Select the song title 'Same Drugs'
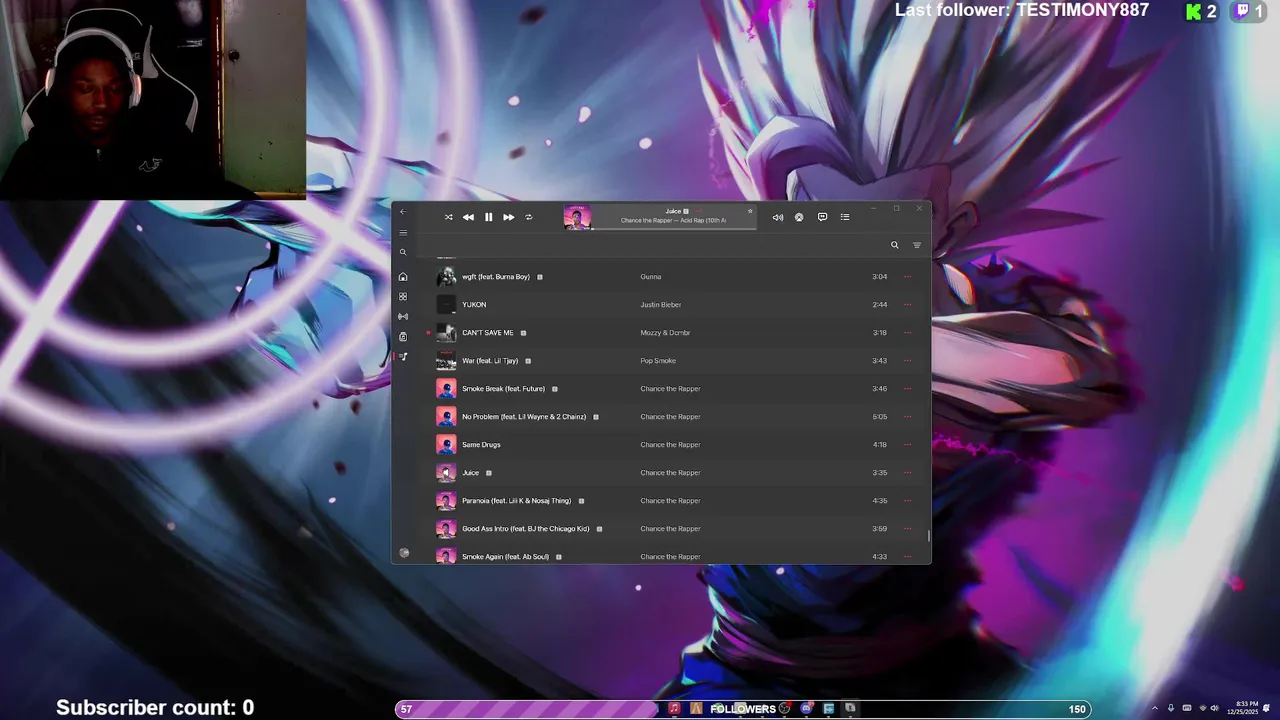The width and height of the screenshot is (1280, 720). (481, 445)
